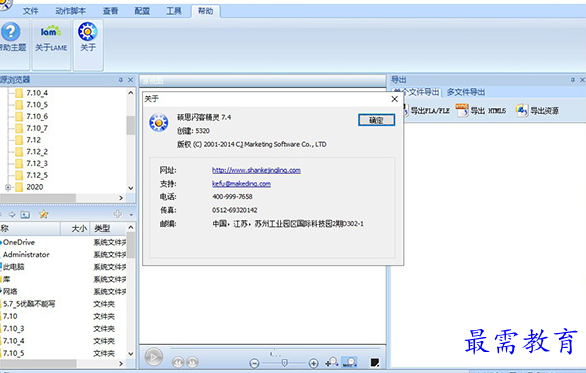Open the 工具 menu
586x373 pixels.
tap(174, 11)
